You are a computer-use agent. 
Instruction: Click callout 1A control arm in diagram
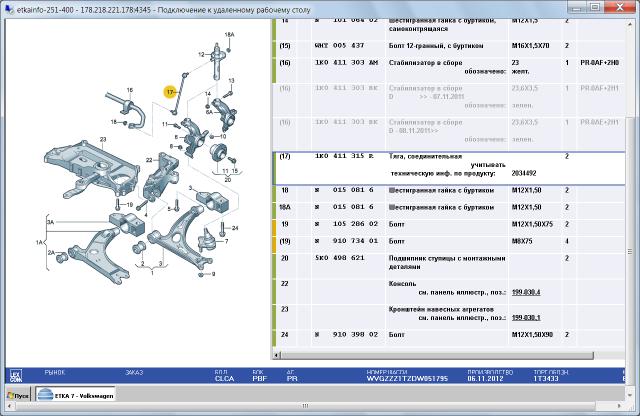click(x=39, y=242)
